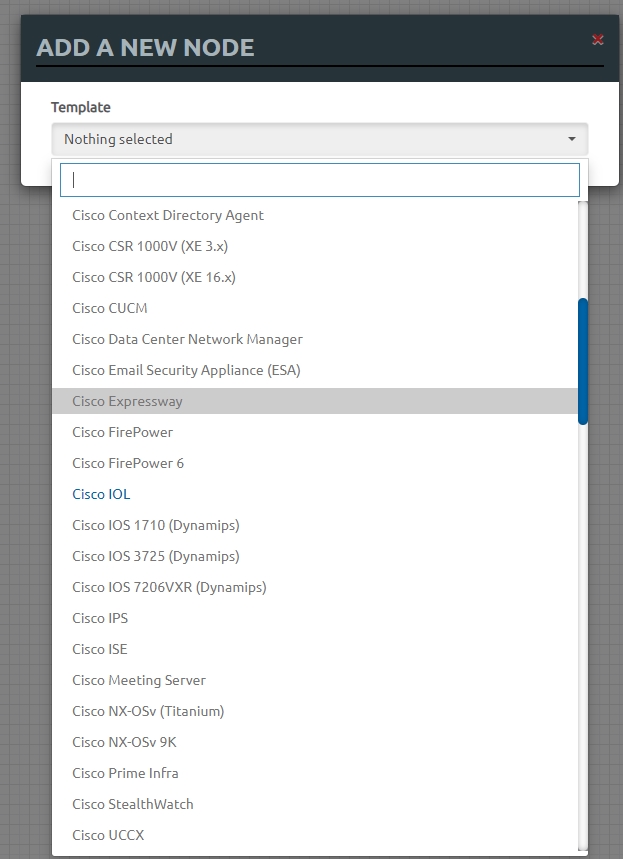Select the Cisco IPS template

(315, 618)
